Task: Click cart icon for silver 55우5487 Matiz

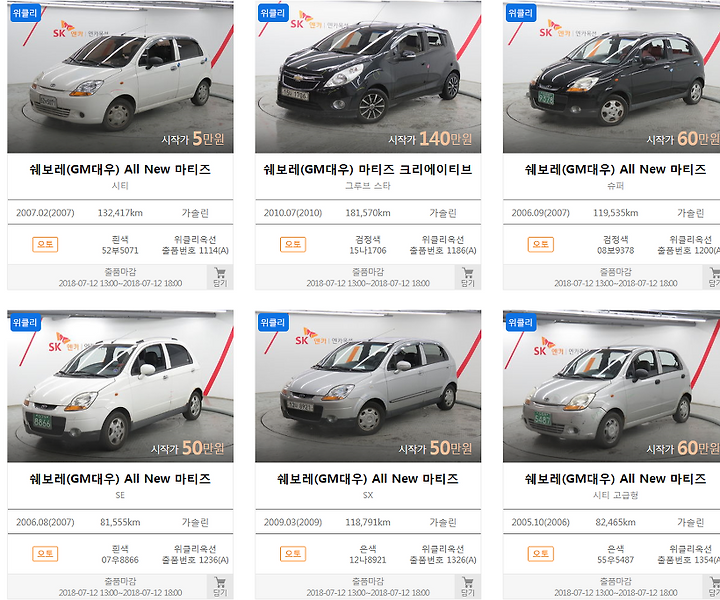Action: coord(713,587)
